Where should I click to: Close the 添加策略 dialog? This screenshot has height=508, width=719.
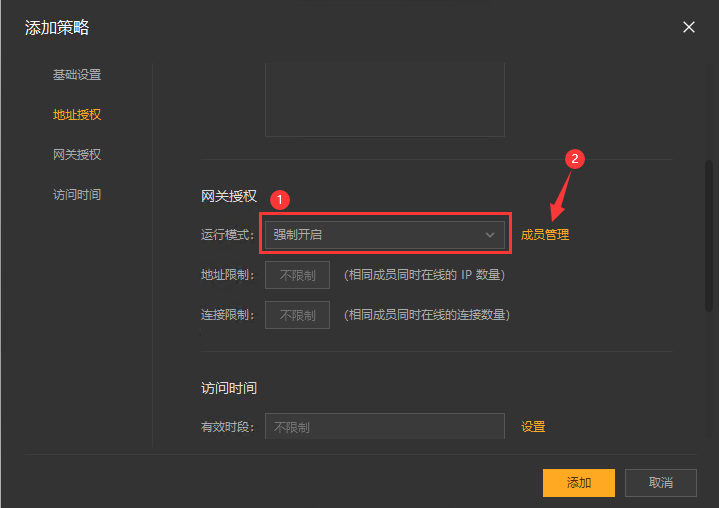point(689,27)
